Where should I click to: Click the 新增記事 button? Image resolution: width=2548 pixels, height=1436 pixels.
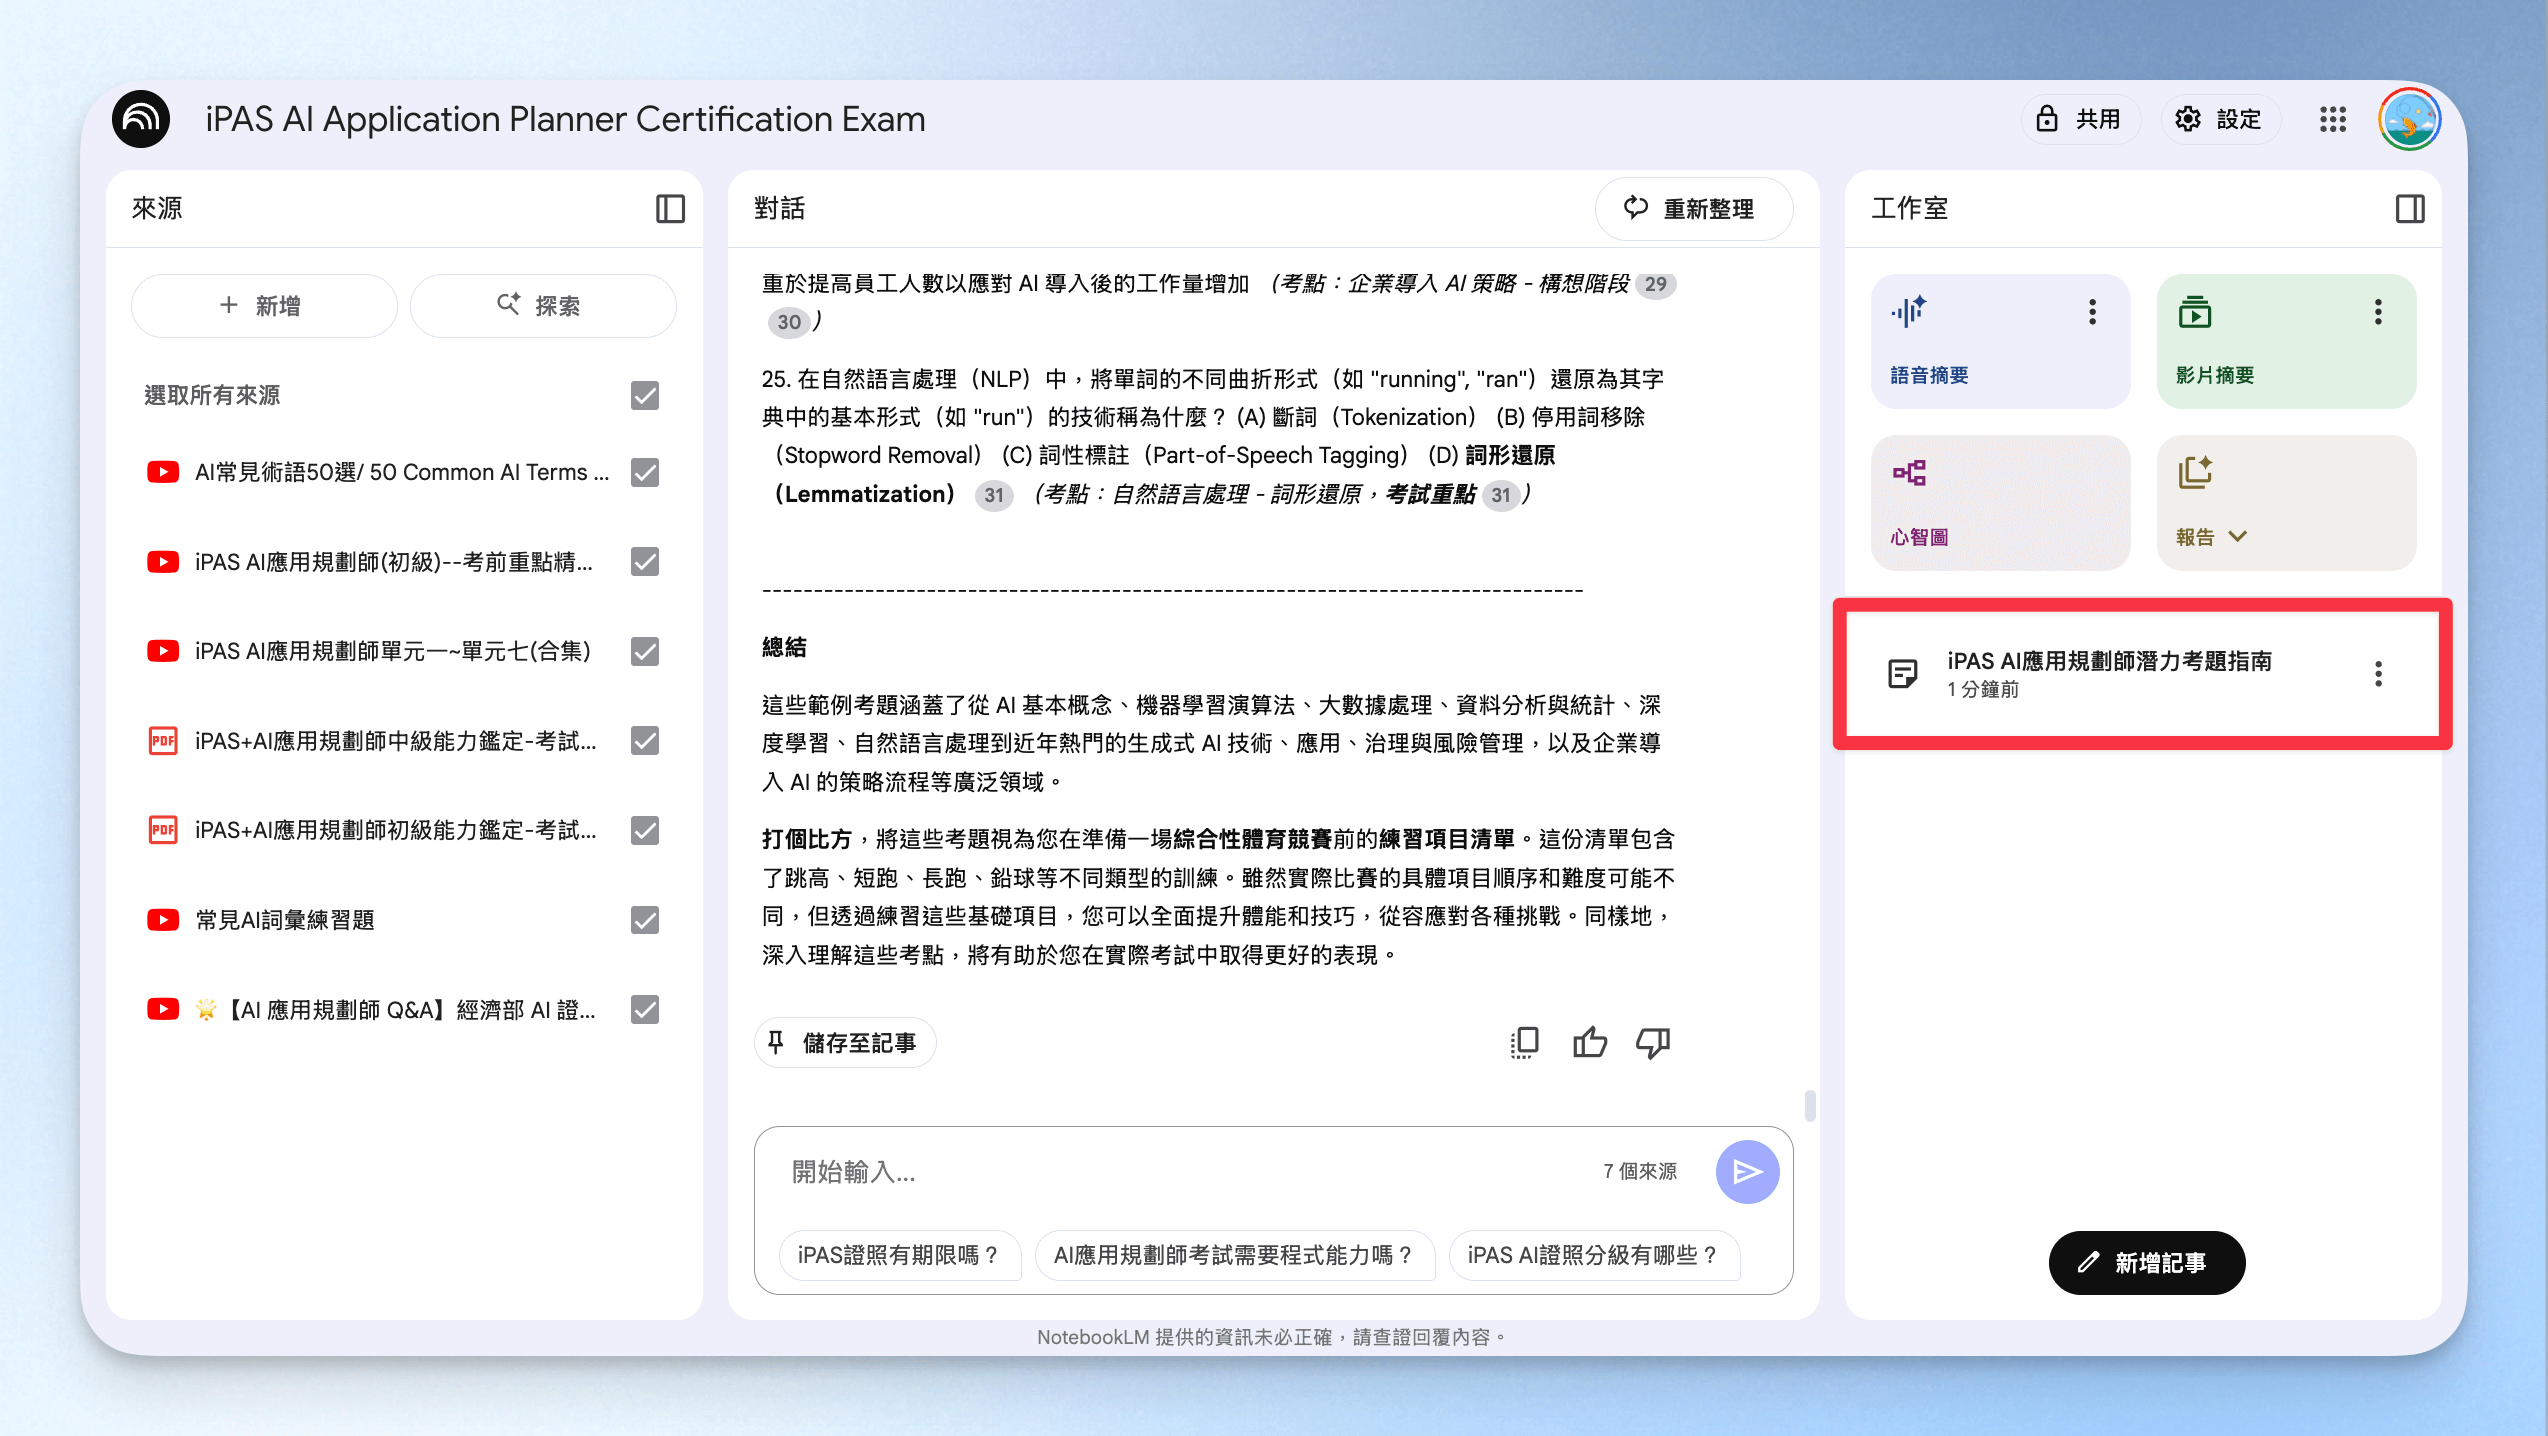click(x=2147, y=1263)
